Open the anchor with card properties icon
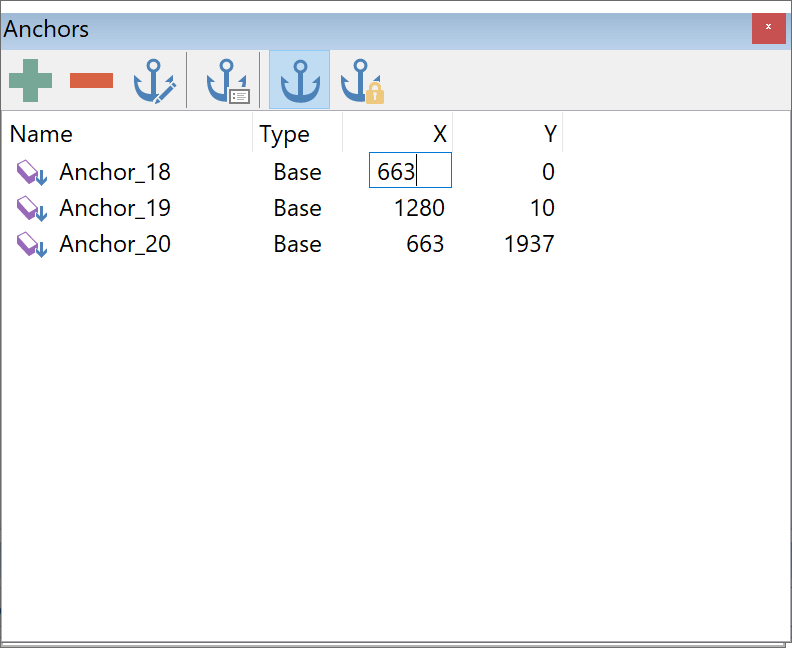 point(227,81)
